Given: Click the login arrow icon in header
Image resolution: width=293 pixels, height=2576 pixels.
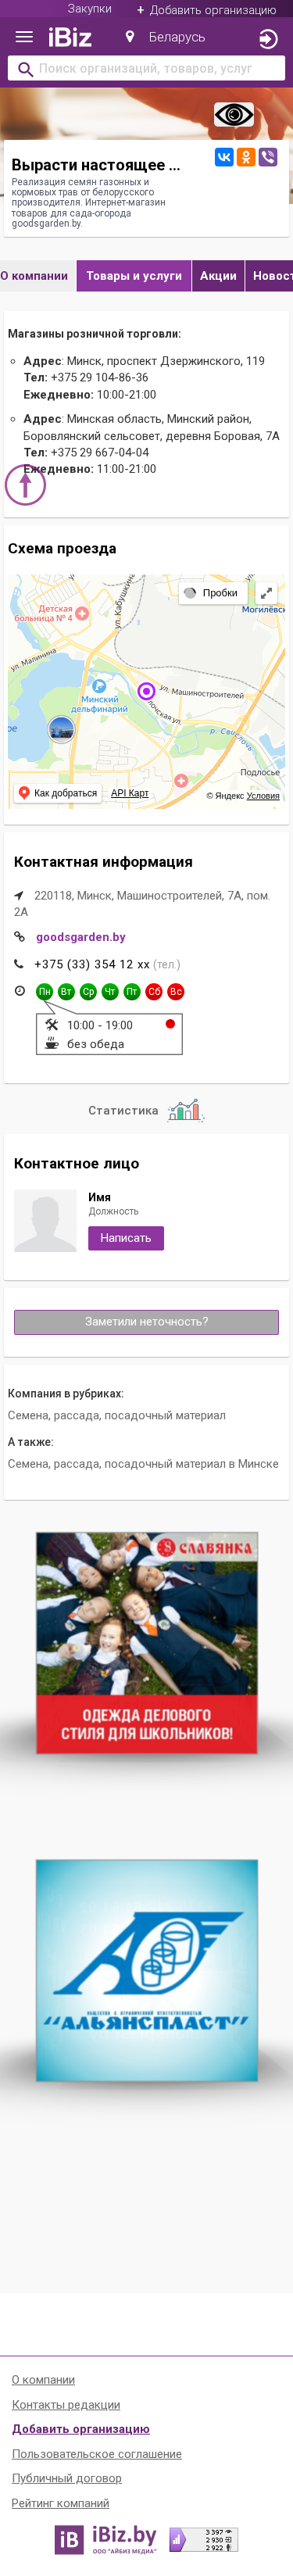Looking at the screenshot, I should pyautogui.click(x=267, y=39).
